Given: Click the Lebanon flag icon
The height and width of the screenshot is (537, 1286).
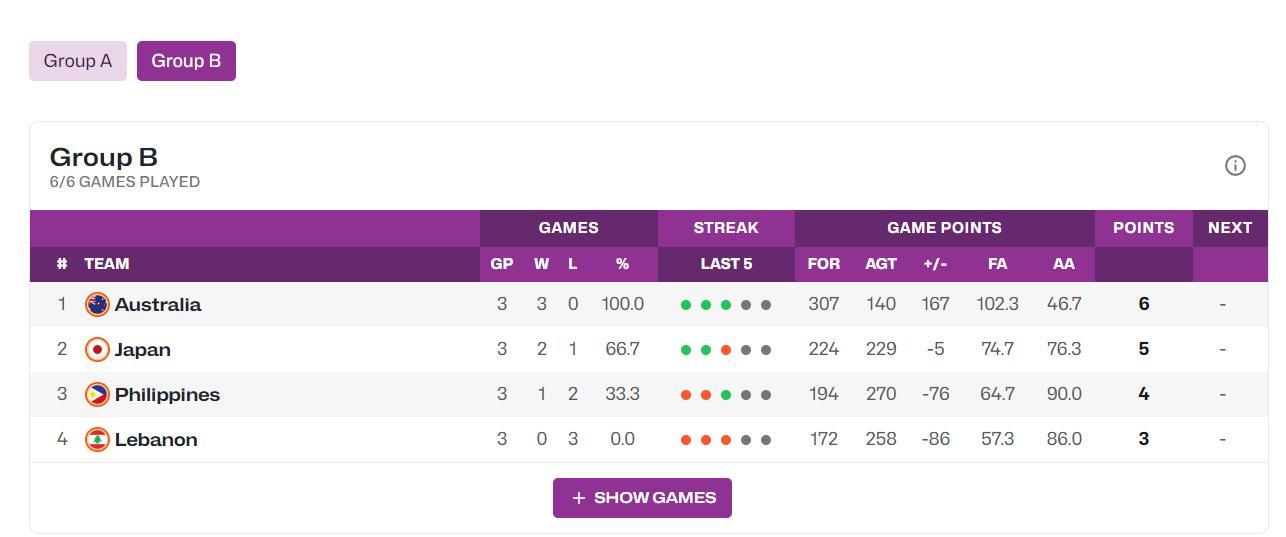Looking at the screenshot, I should click(97, 440).
